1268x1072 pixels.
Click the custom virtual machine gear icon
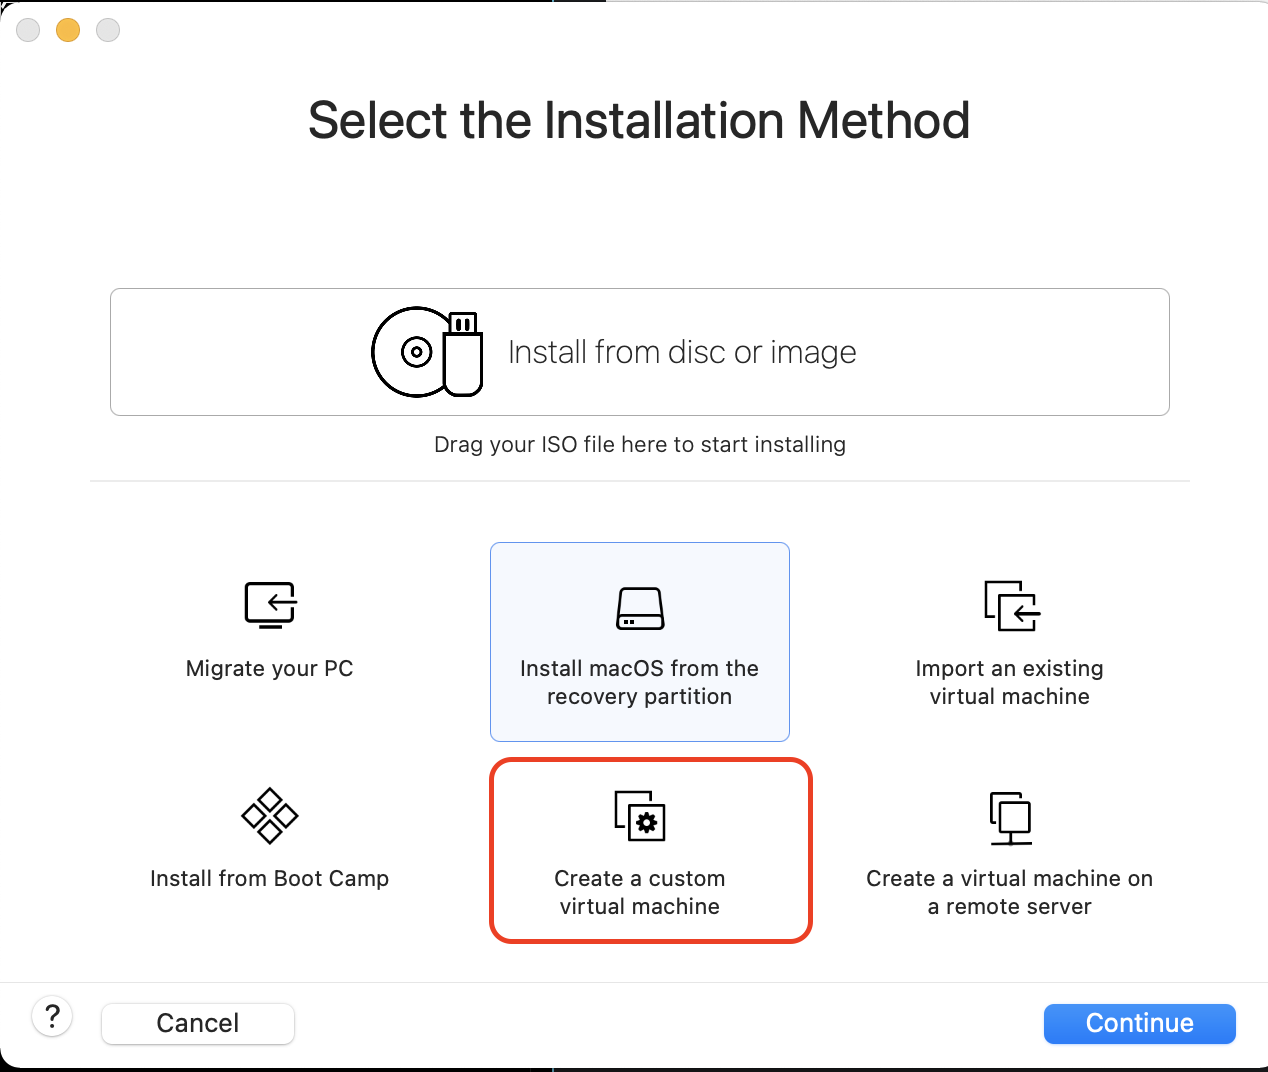coord(640,816)
